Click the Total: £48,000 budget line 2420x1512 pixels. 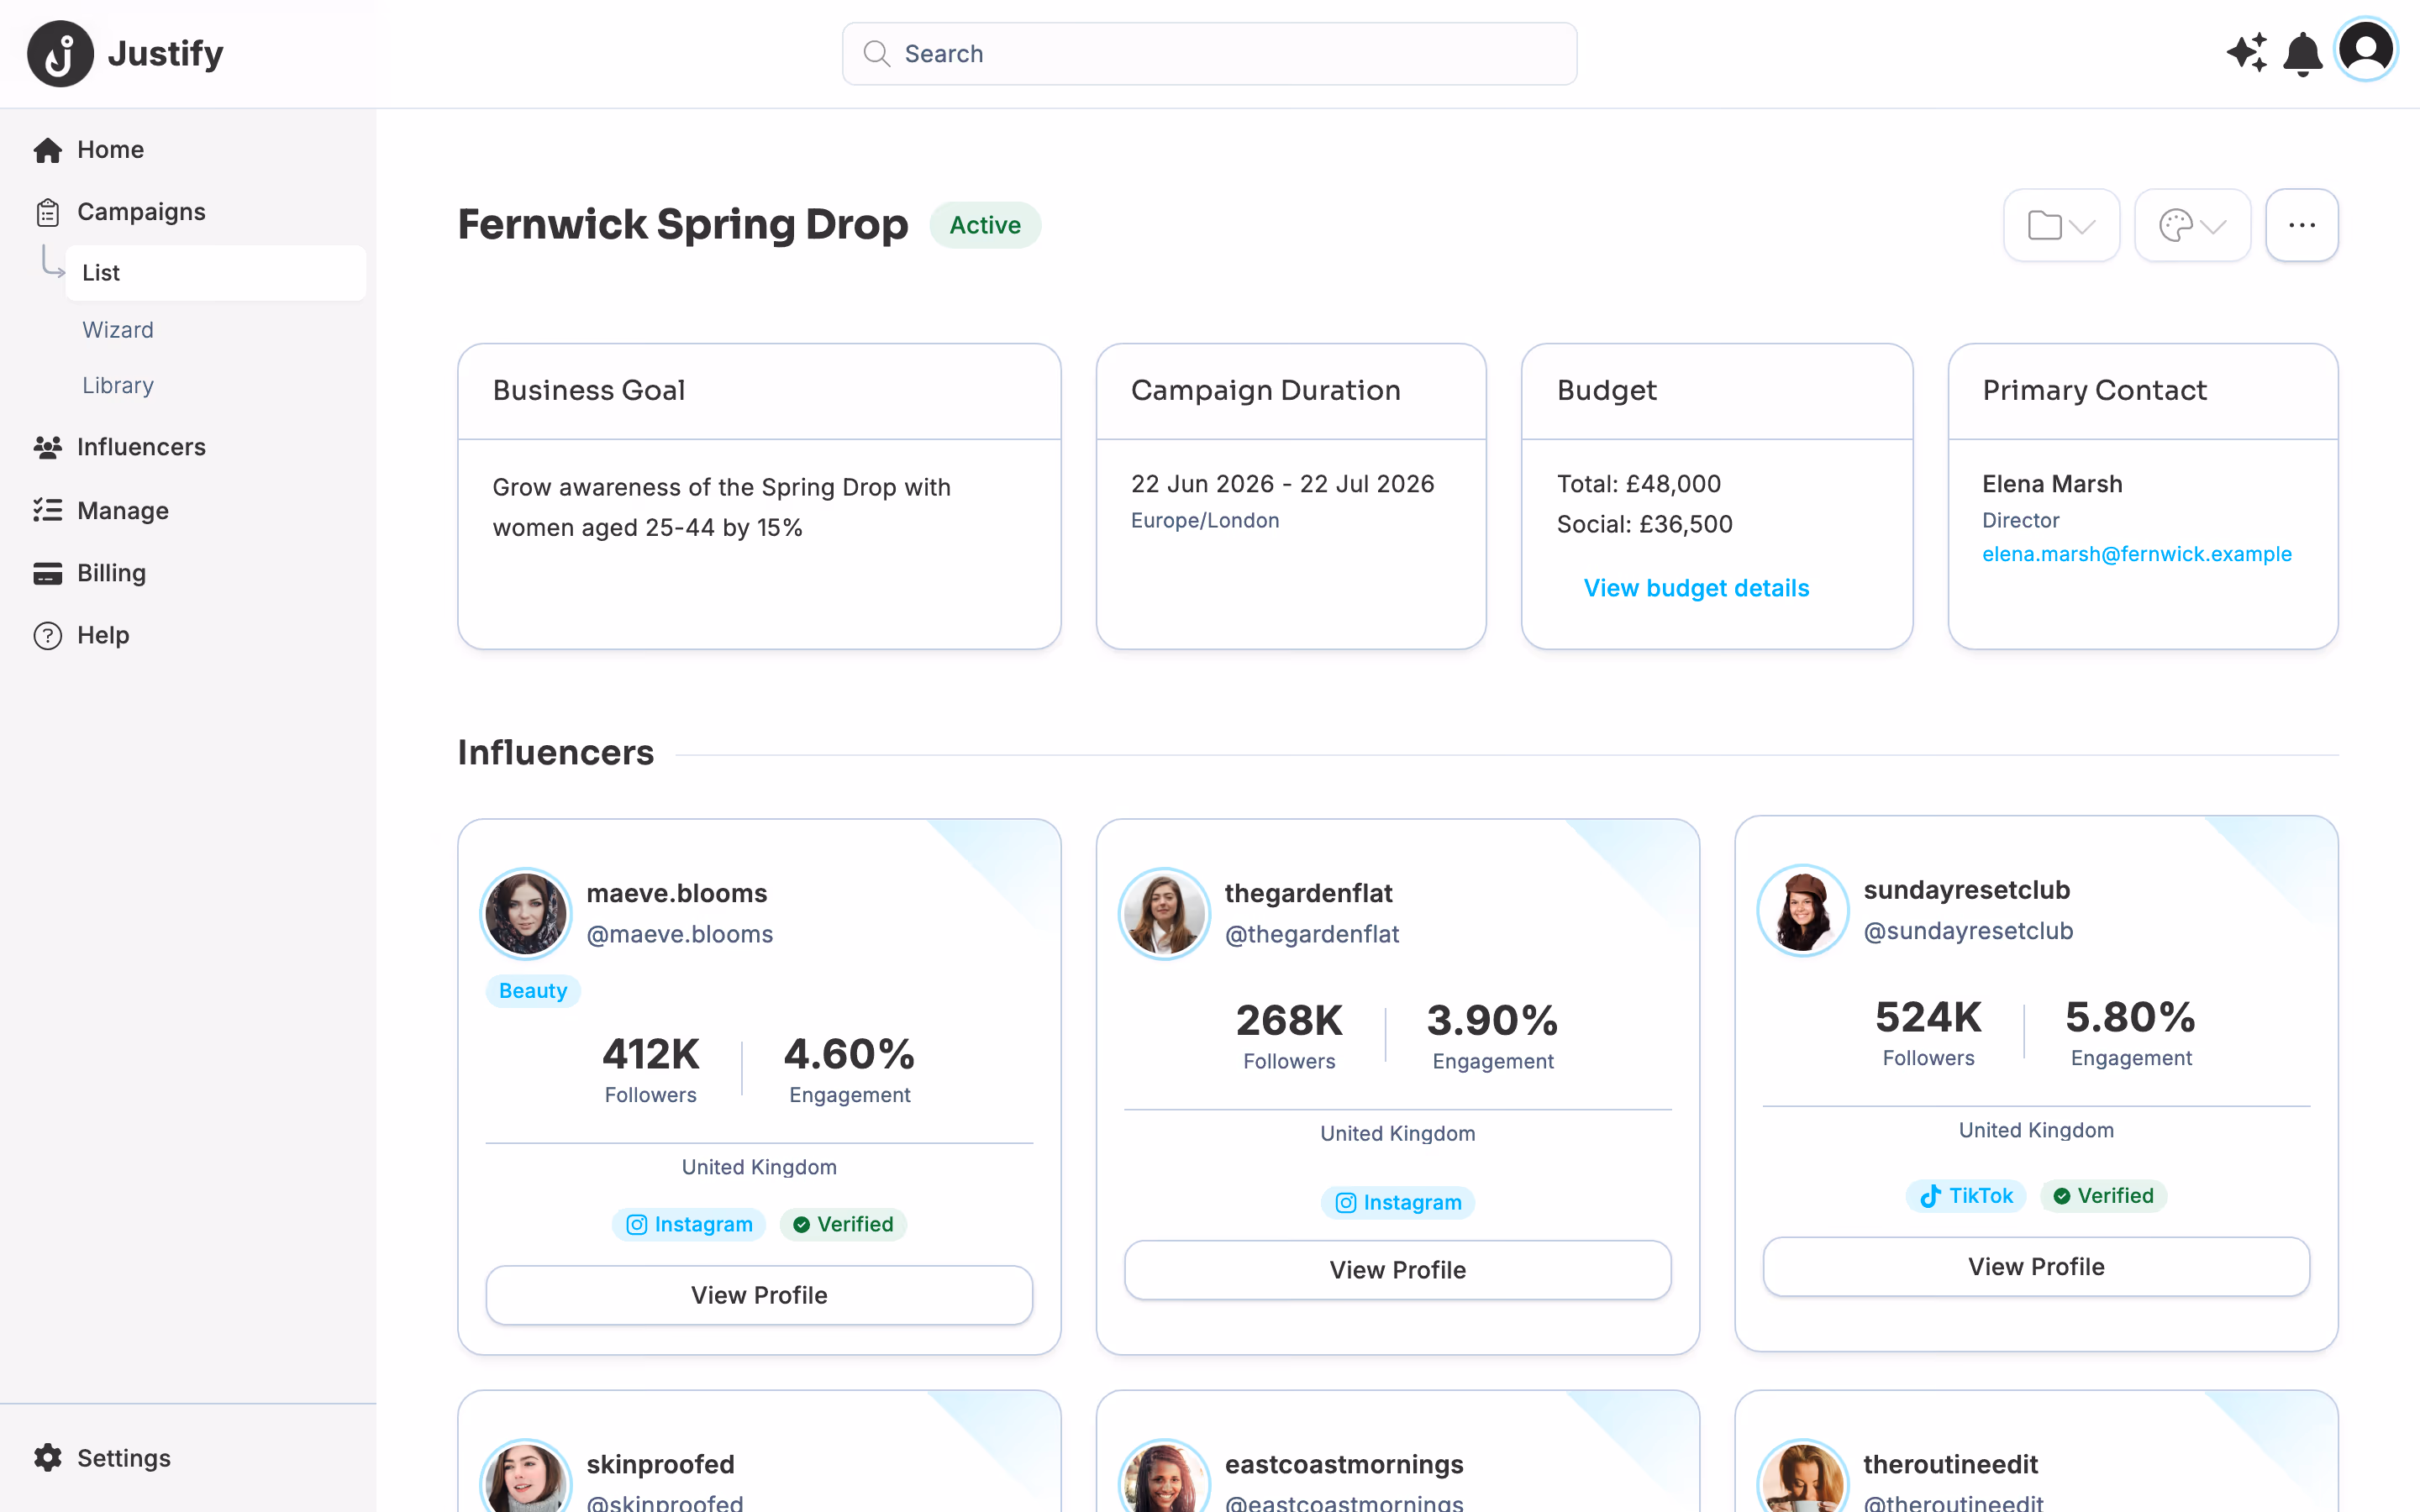(1638, 484)
